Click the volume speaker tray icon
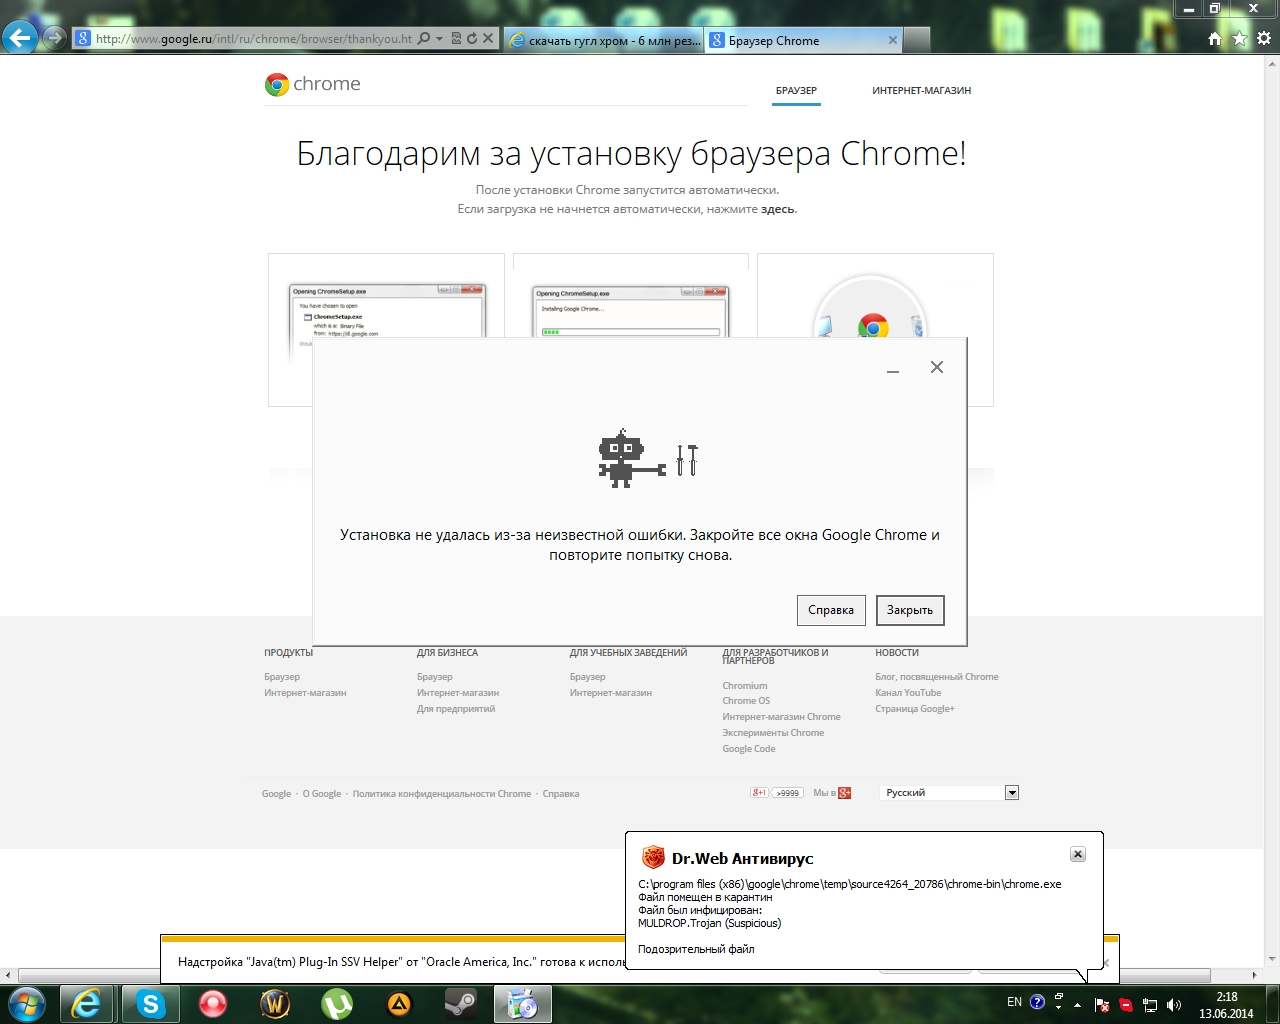This screenshot has width=1280, height=1024. coord(1174,1005)
